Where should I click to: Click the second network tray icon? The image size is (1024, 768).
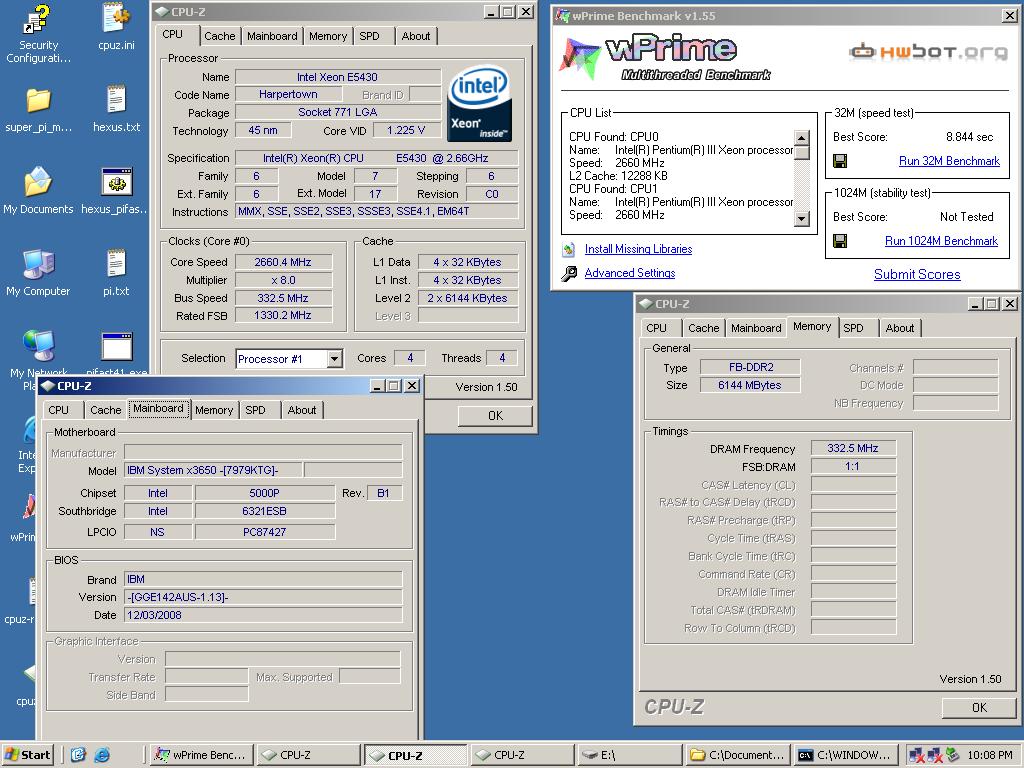pyautogui.click(x=935, y=756)
